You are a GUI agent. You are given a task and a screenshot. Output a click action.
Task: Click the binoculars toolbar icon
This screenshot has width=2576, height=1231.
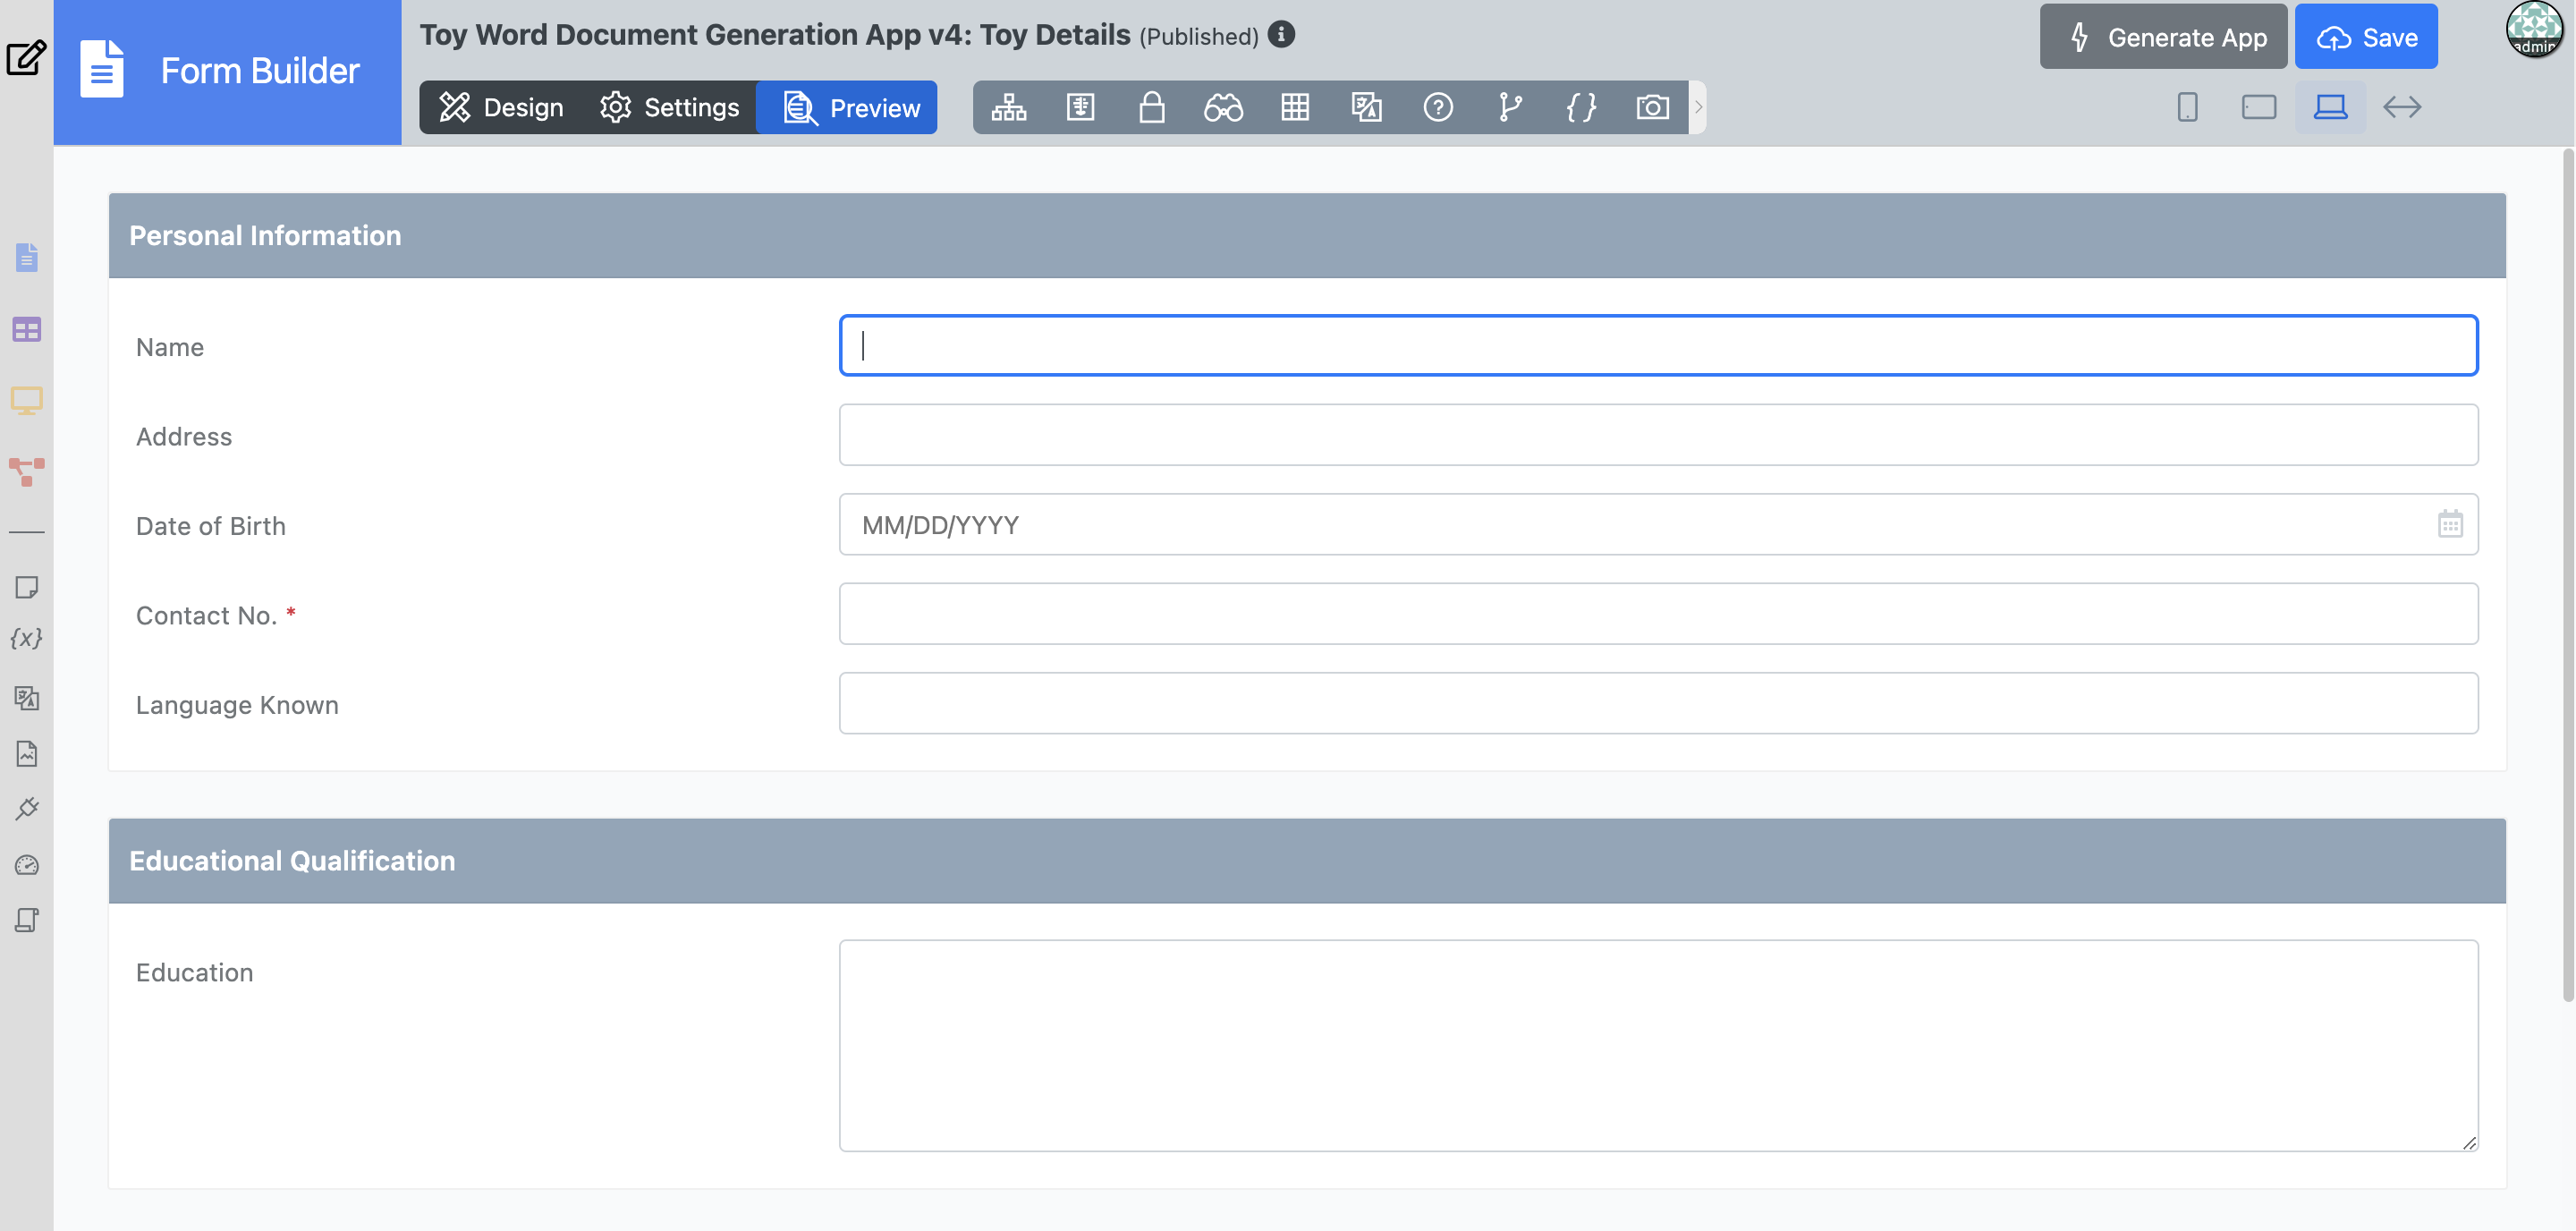click(1223, 107)
